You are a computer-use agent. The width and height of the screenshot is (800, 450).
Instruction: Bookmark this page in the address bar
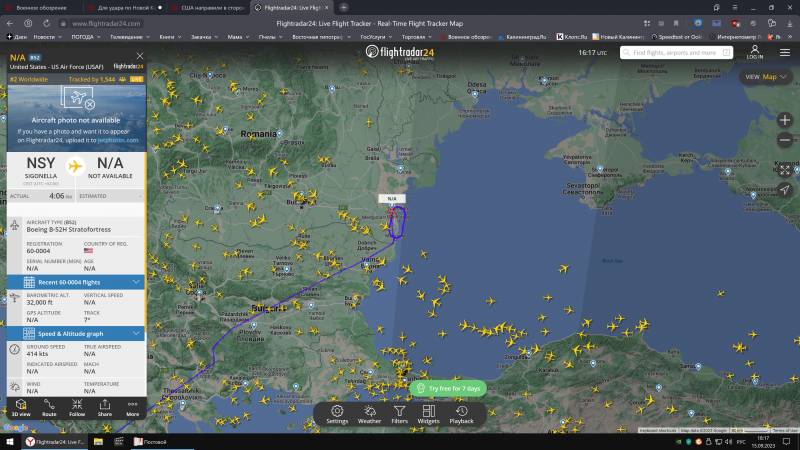pos(676,23)
